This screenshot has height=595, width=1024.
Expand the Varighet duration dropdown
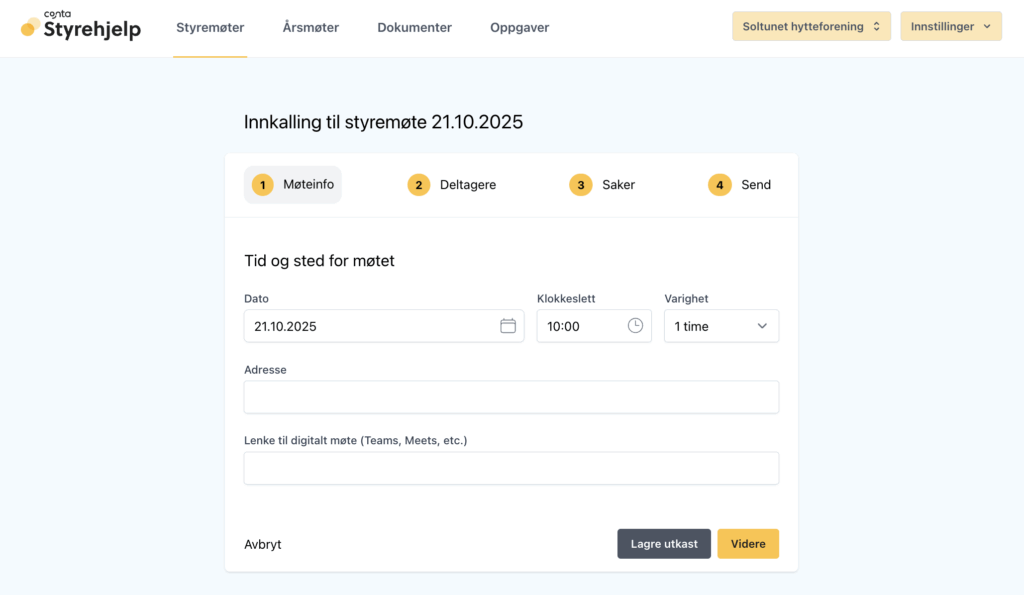point(721,326)
